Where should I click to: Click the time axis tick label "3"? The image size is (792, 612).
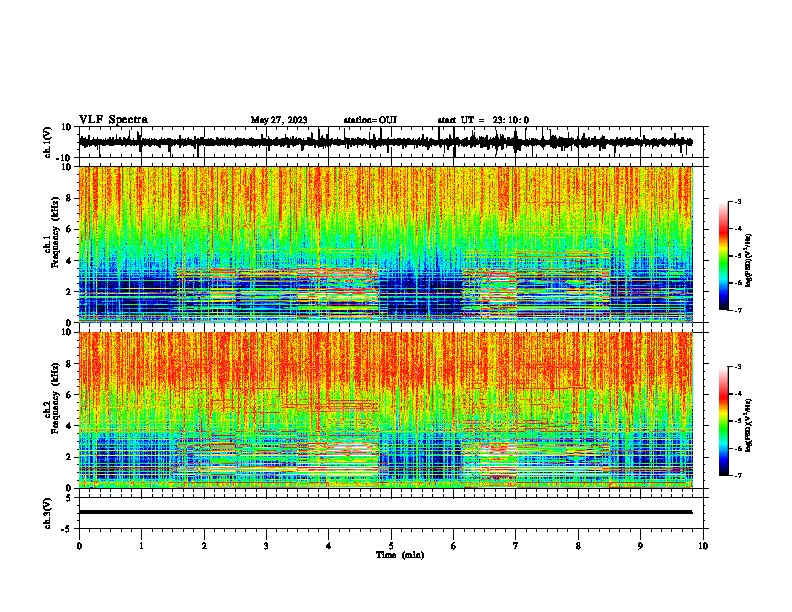(266, 546)
